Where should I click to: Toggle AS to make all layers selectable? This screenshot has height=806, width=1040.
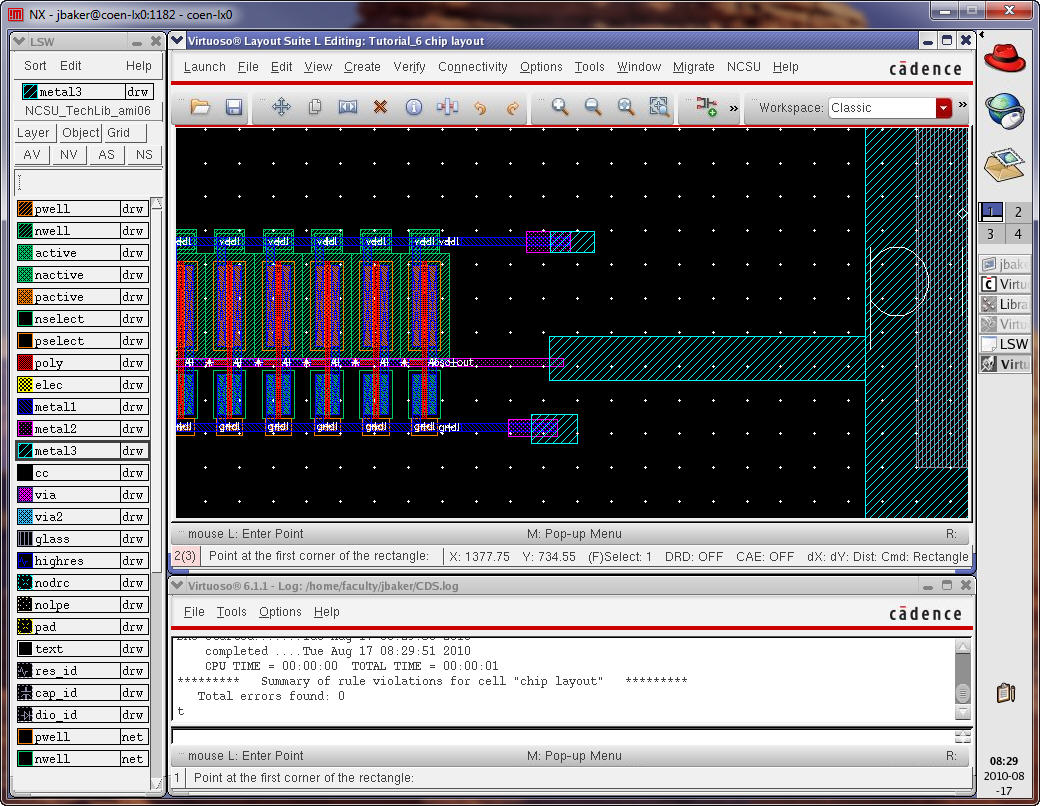click(106, 155)
